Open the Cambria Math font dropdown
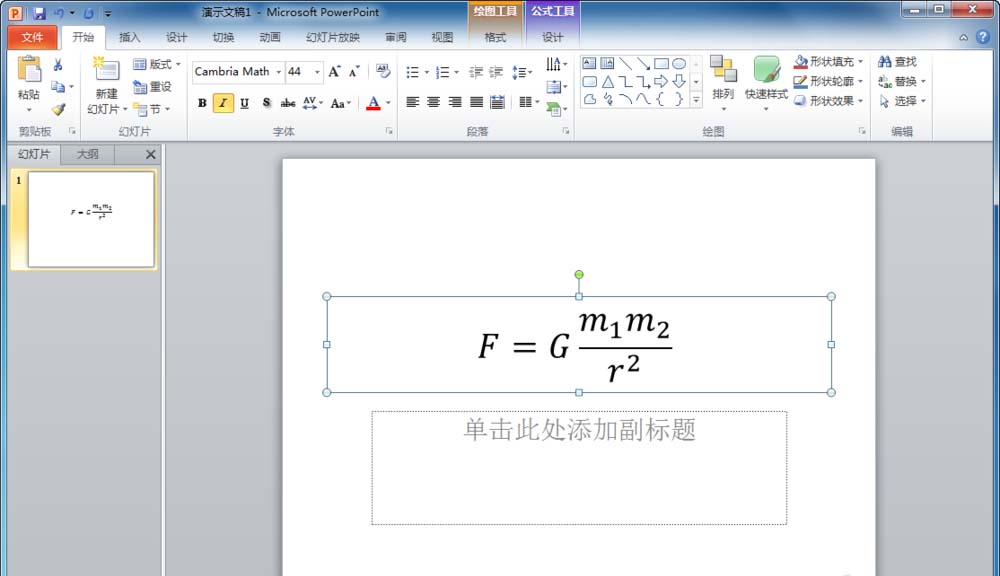Image resolution: width=1000 pixels, height=576 pixels. [278, 71]
